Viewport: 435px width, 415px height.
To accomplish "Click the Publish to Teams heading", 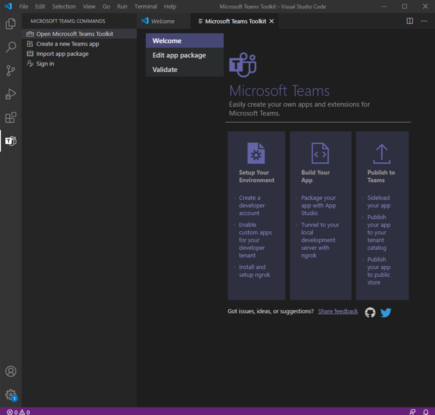I will [x=381, y=176].
